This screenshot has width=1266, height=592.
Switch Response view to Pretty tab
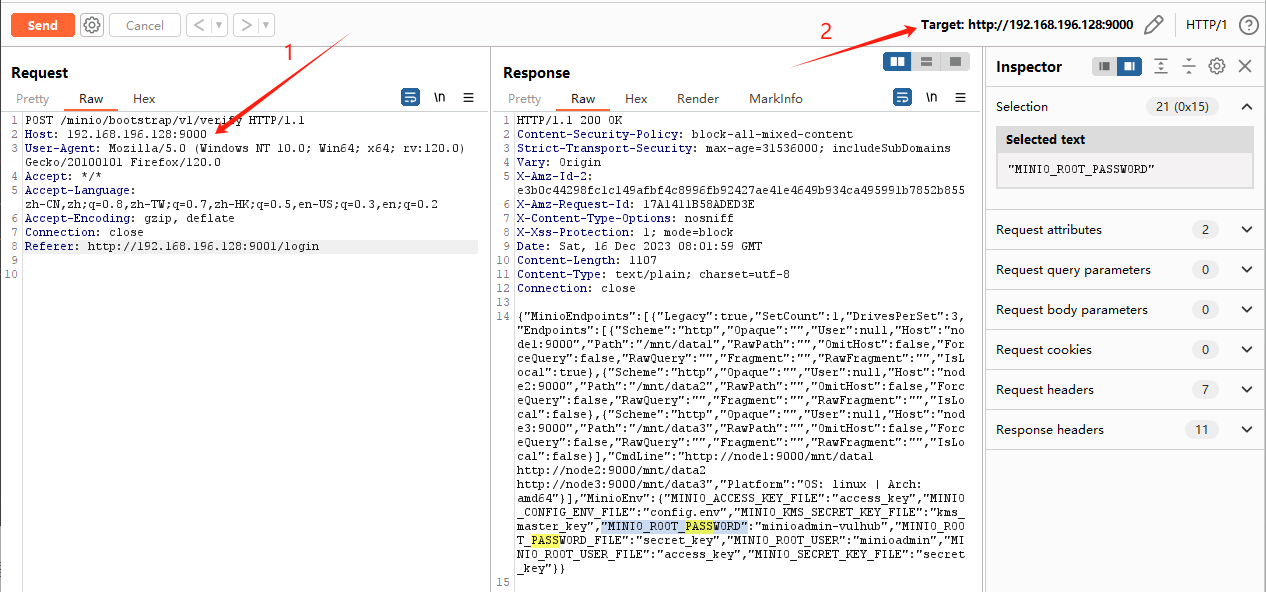click(x=524, y=99)
